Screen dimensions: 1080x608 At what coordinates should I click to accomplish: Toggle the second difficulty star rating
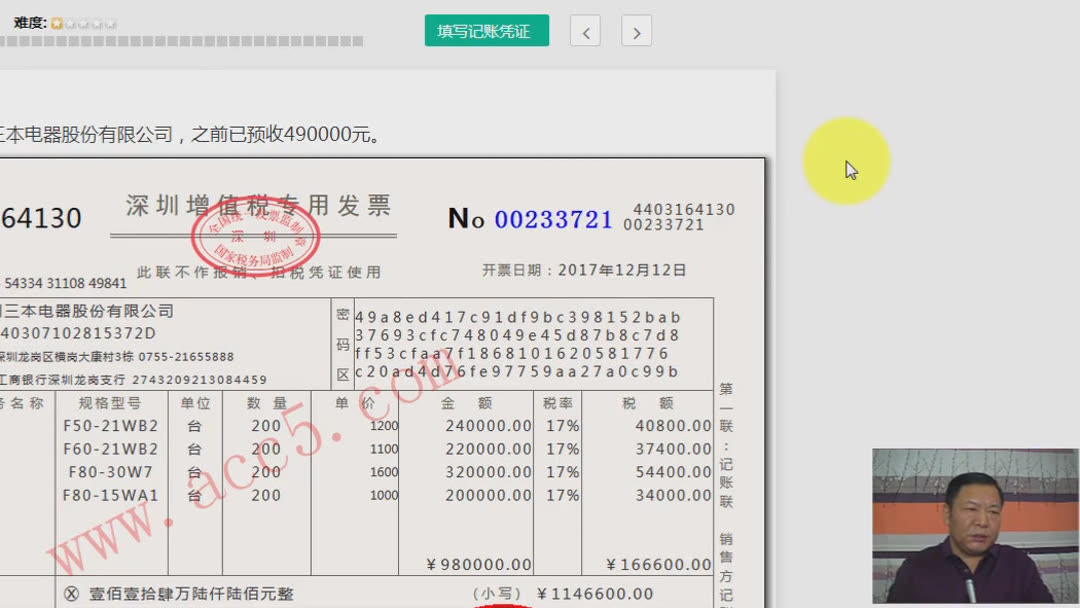(x=72, y=23)
